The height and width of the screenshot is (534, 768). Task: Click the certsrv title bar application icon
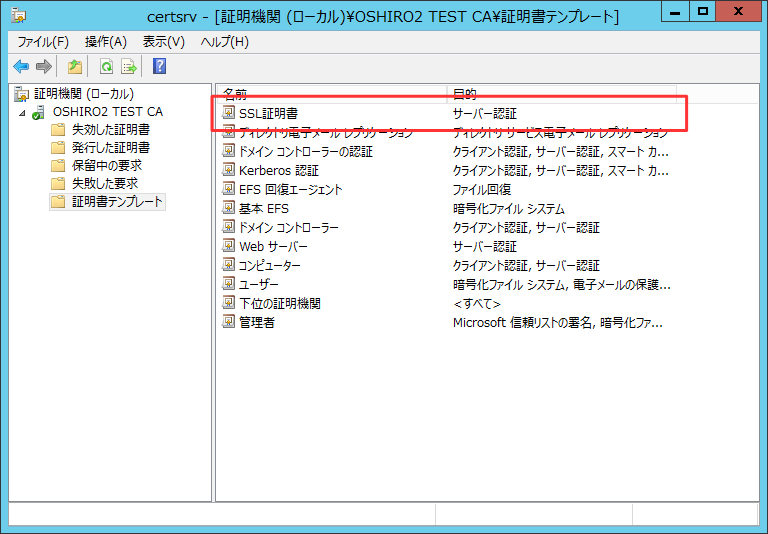click(x=19, y=16)
